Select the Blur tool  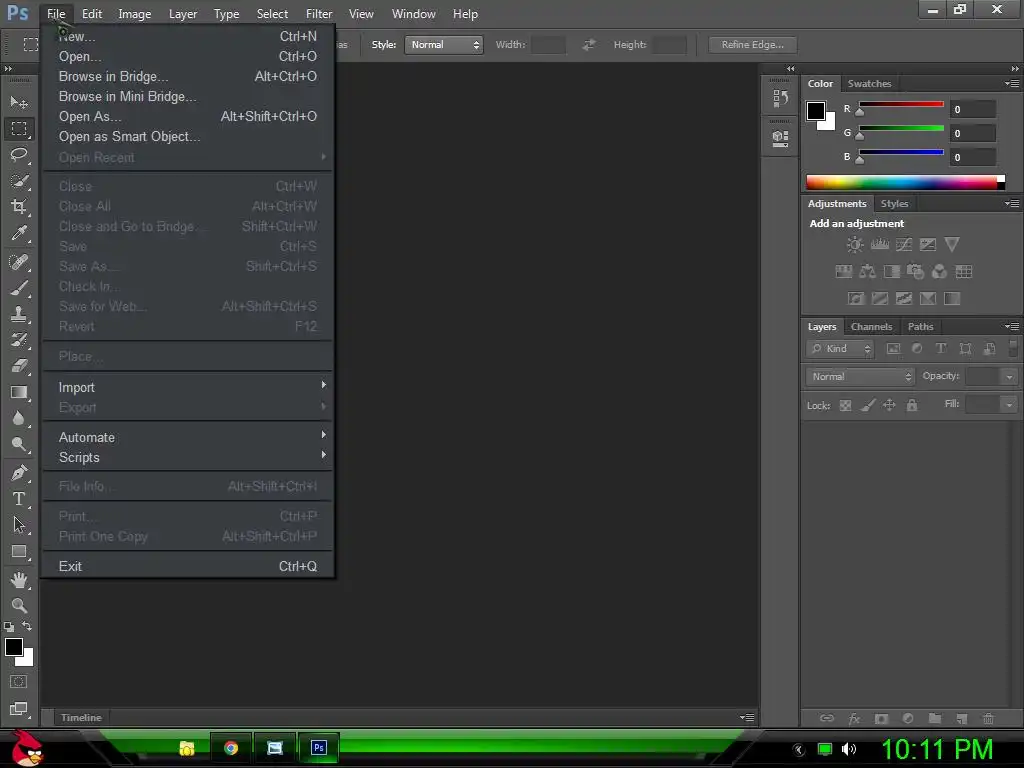[19, 419]
